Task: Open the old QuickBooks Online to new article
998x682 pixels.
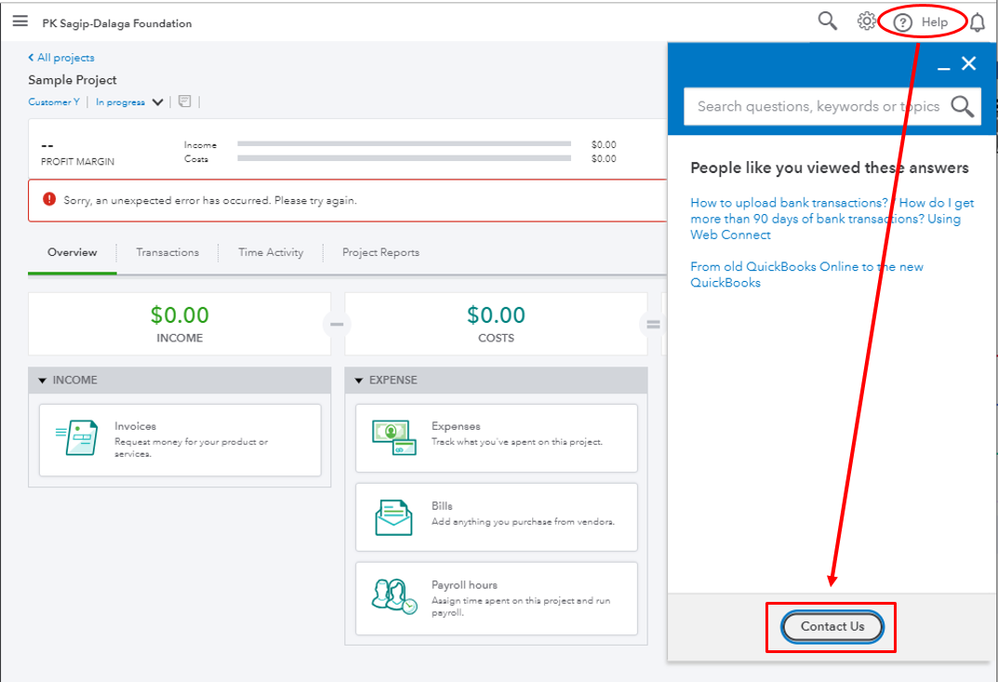Action: tap(806, 274)
